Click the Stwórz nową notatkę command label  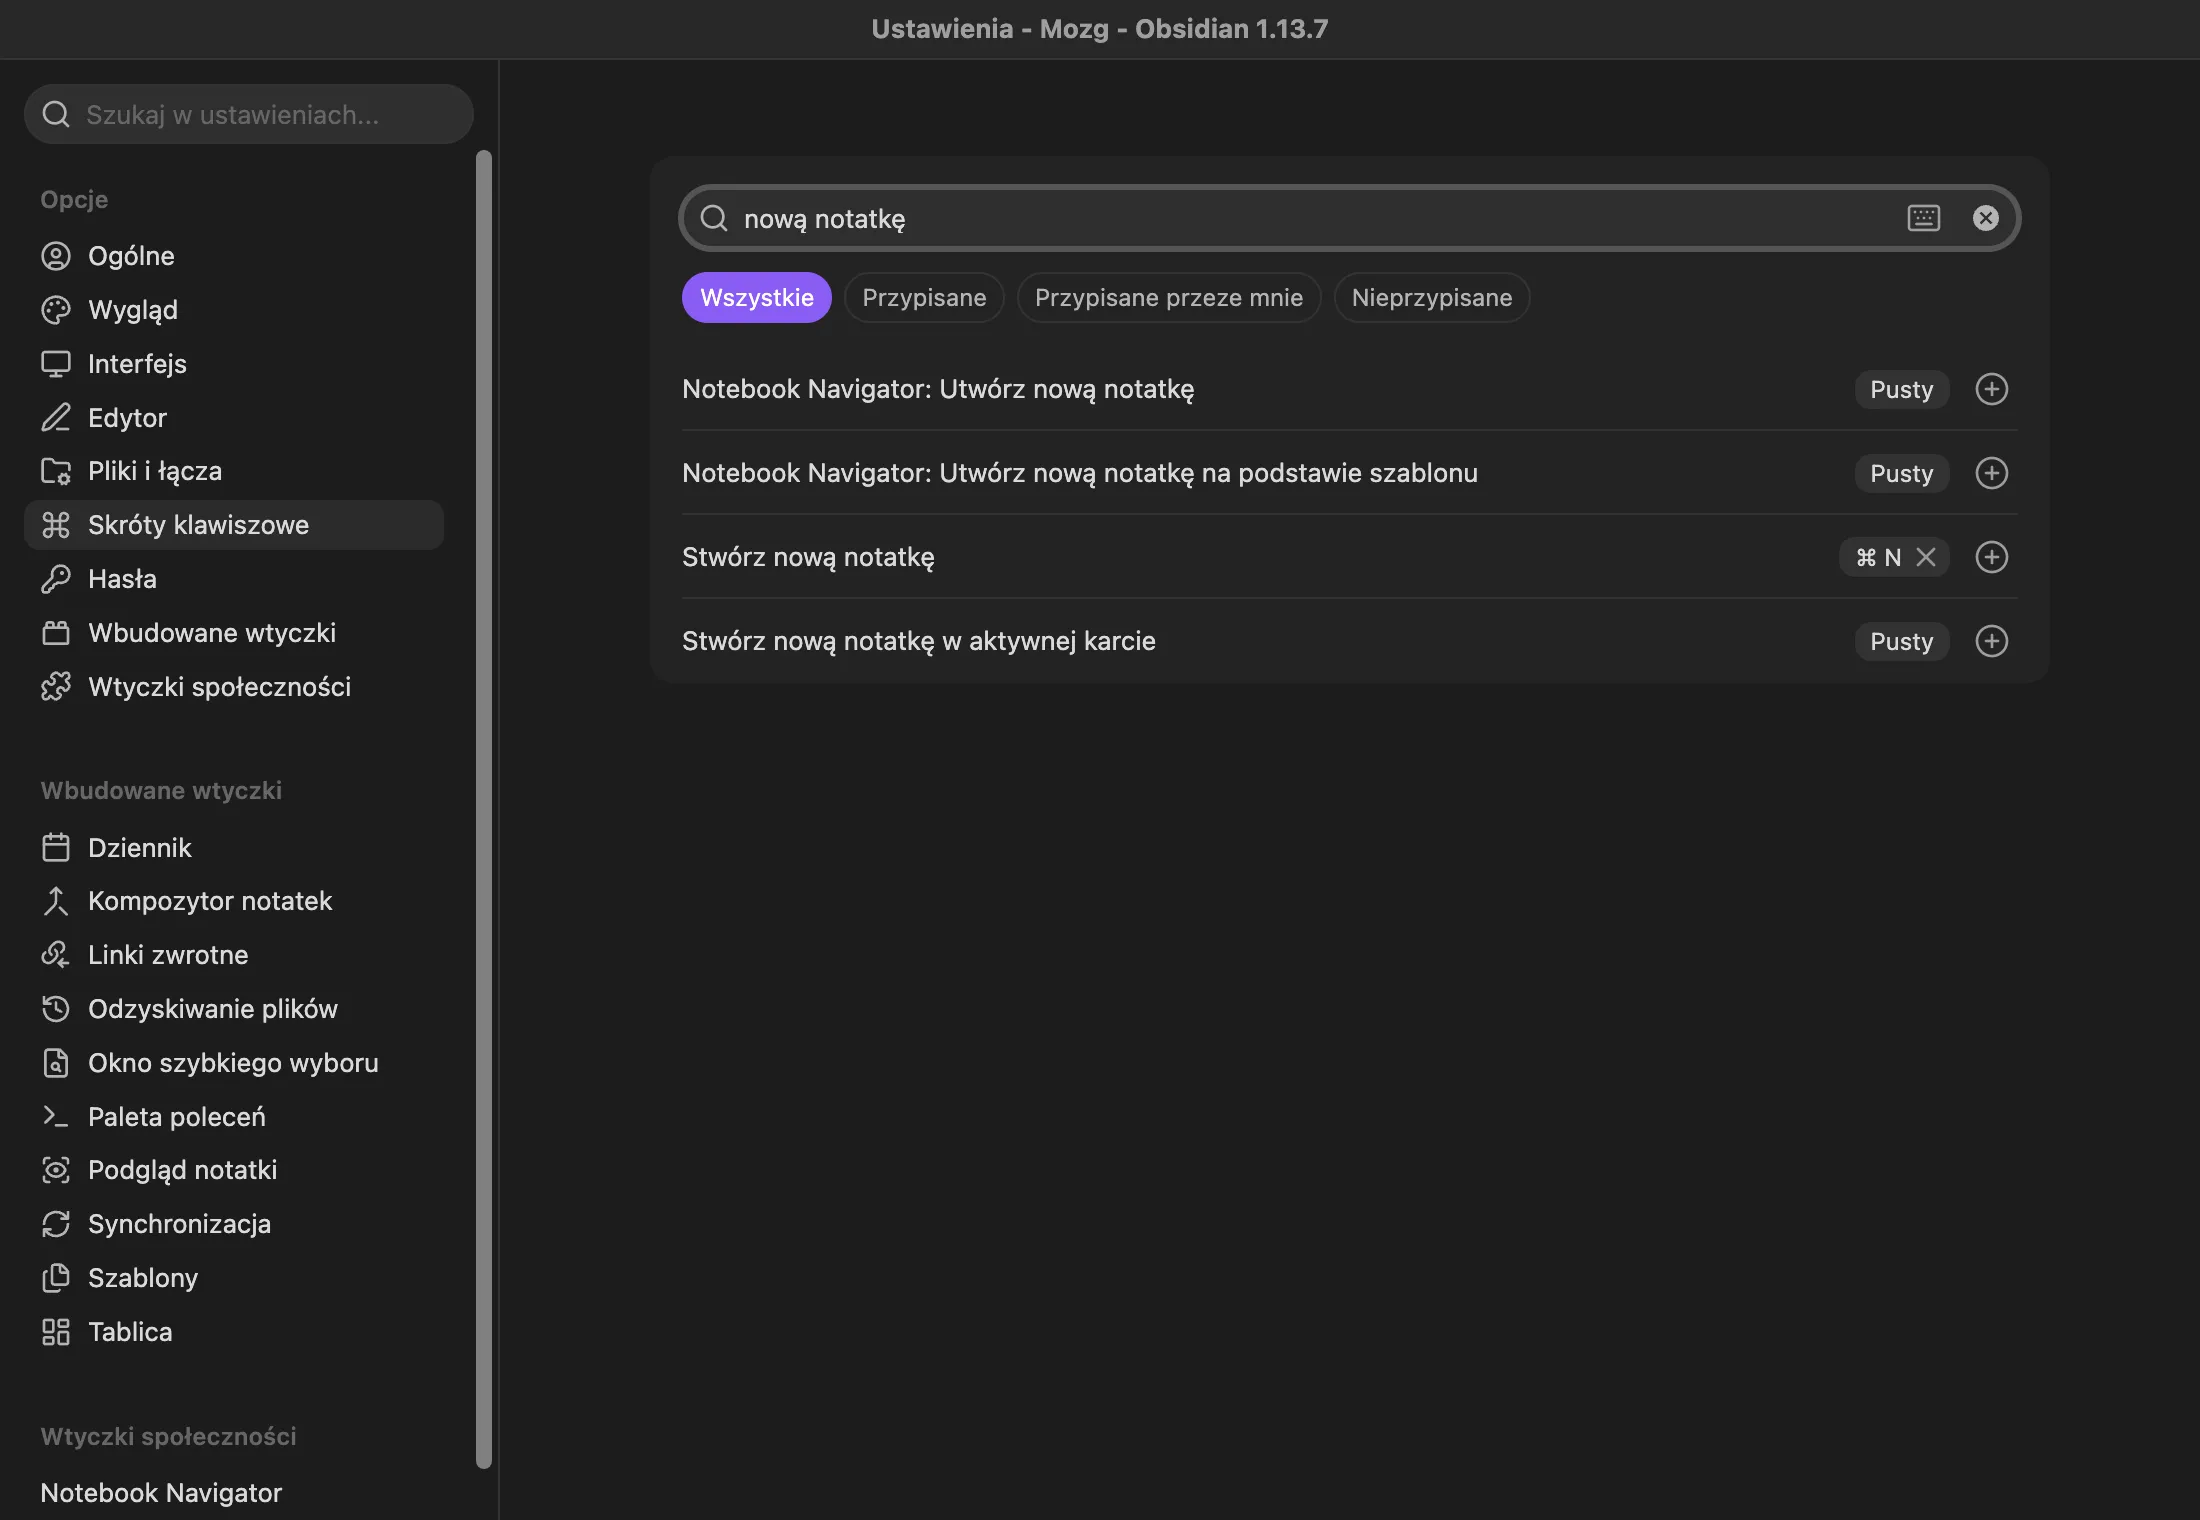point(808,557)
